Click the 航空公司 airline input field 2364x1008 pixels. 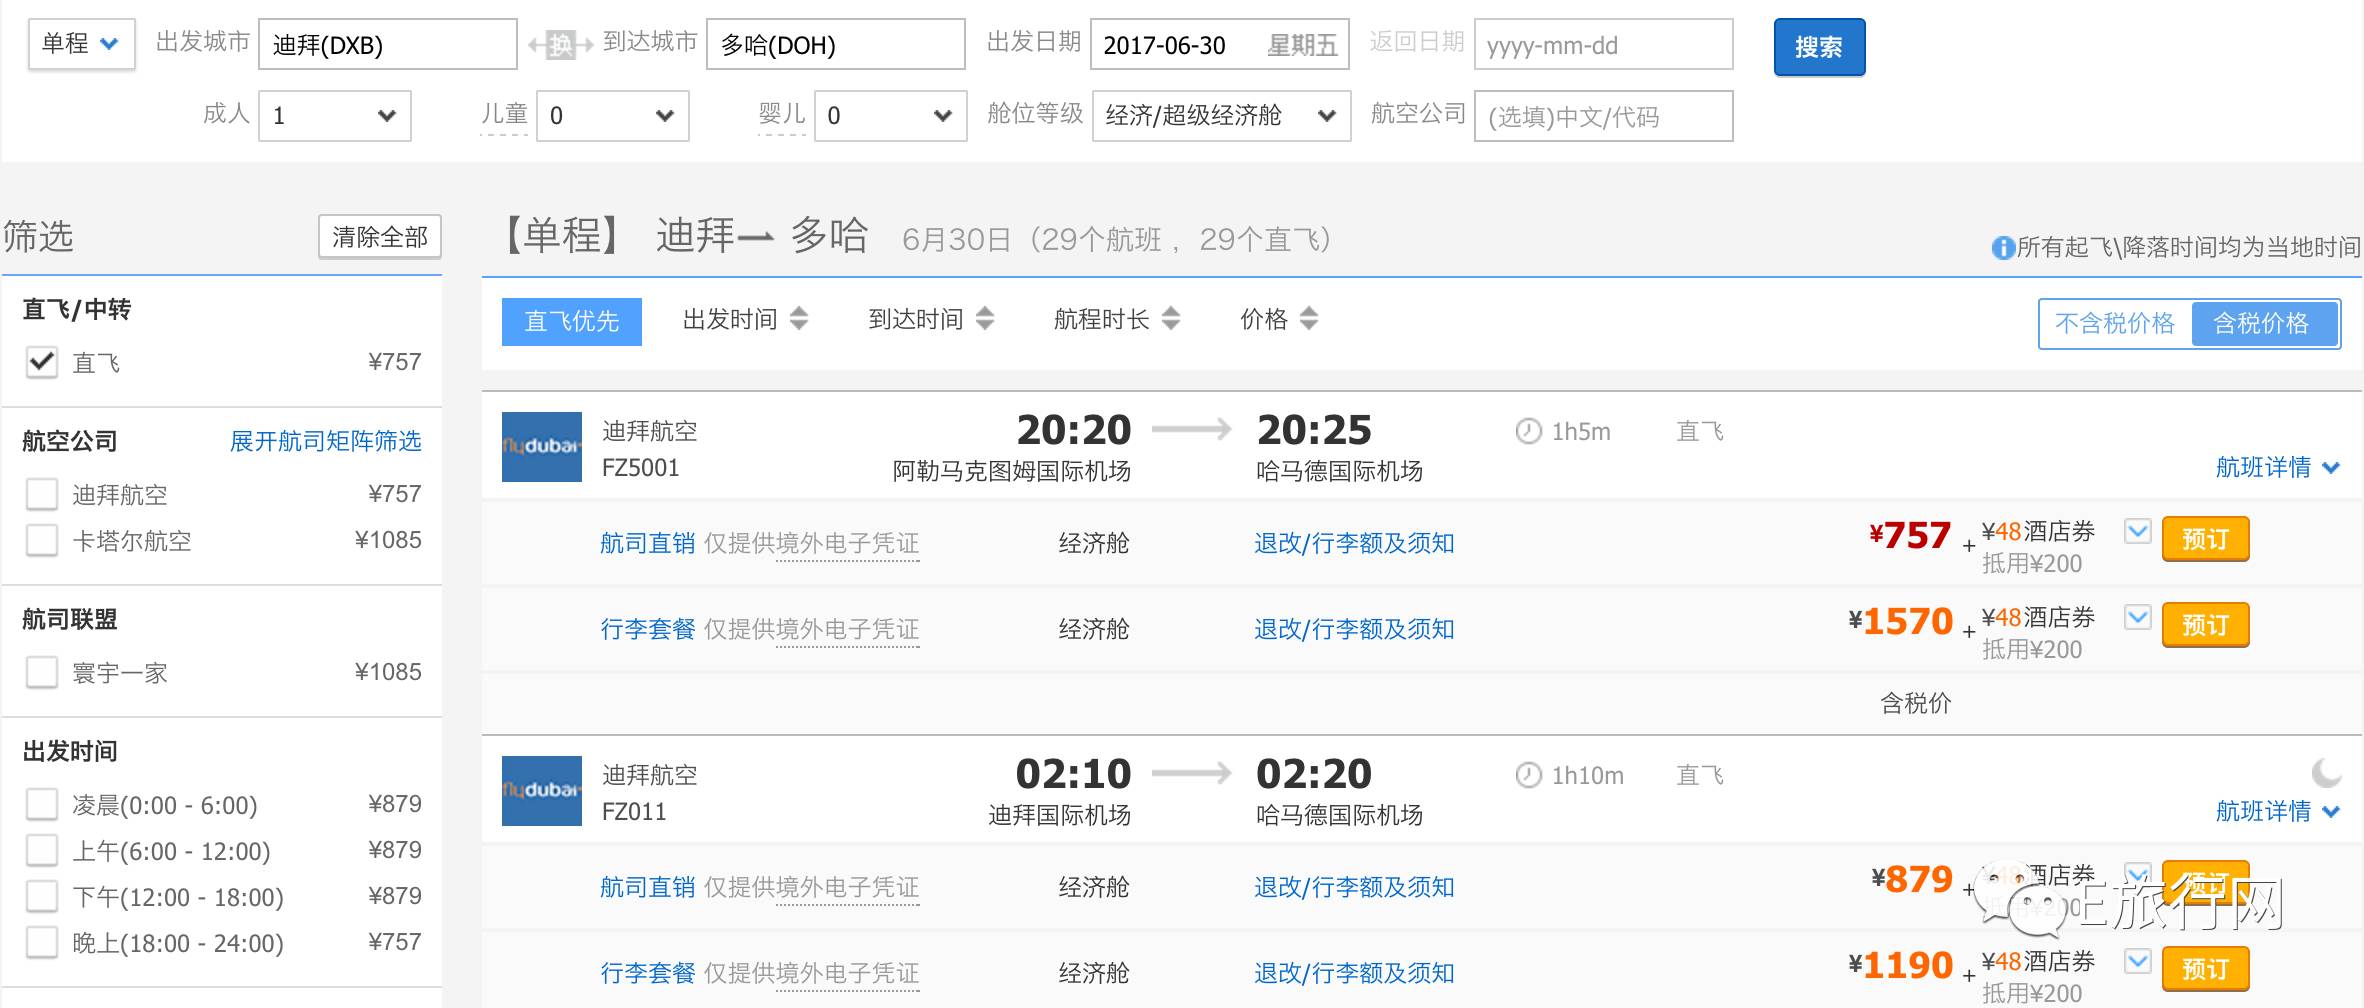(1602, 116)
